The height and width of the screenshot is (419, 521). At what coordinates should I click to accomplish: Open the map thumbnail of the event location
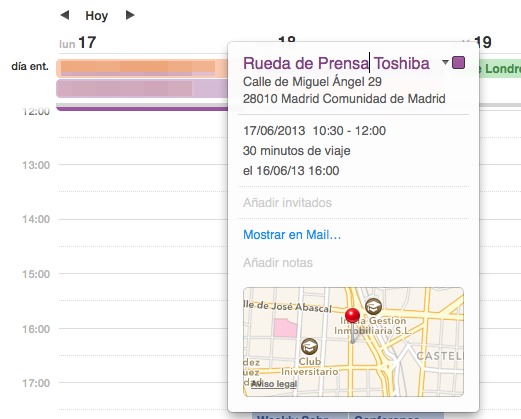353,342
